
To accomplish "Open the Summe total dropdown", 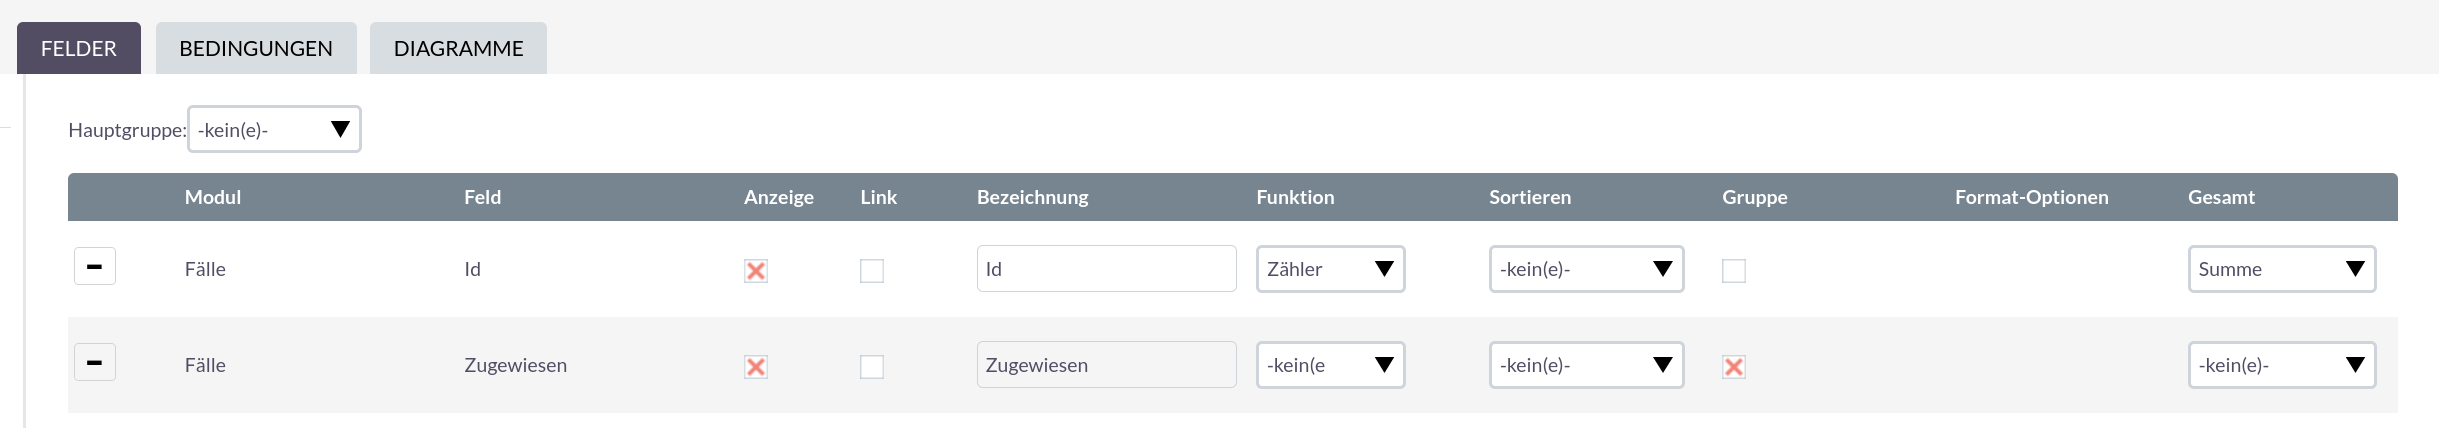I will coord(2281,269).
